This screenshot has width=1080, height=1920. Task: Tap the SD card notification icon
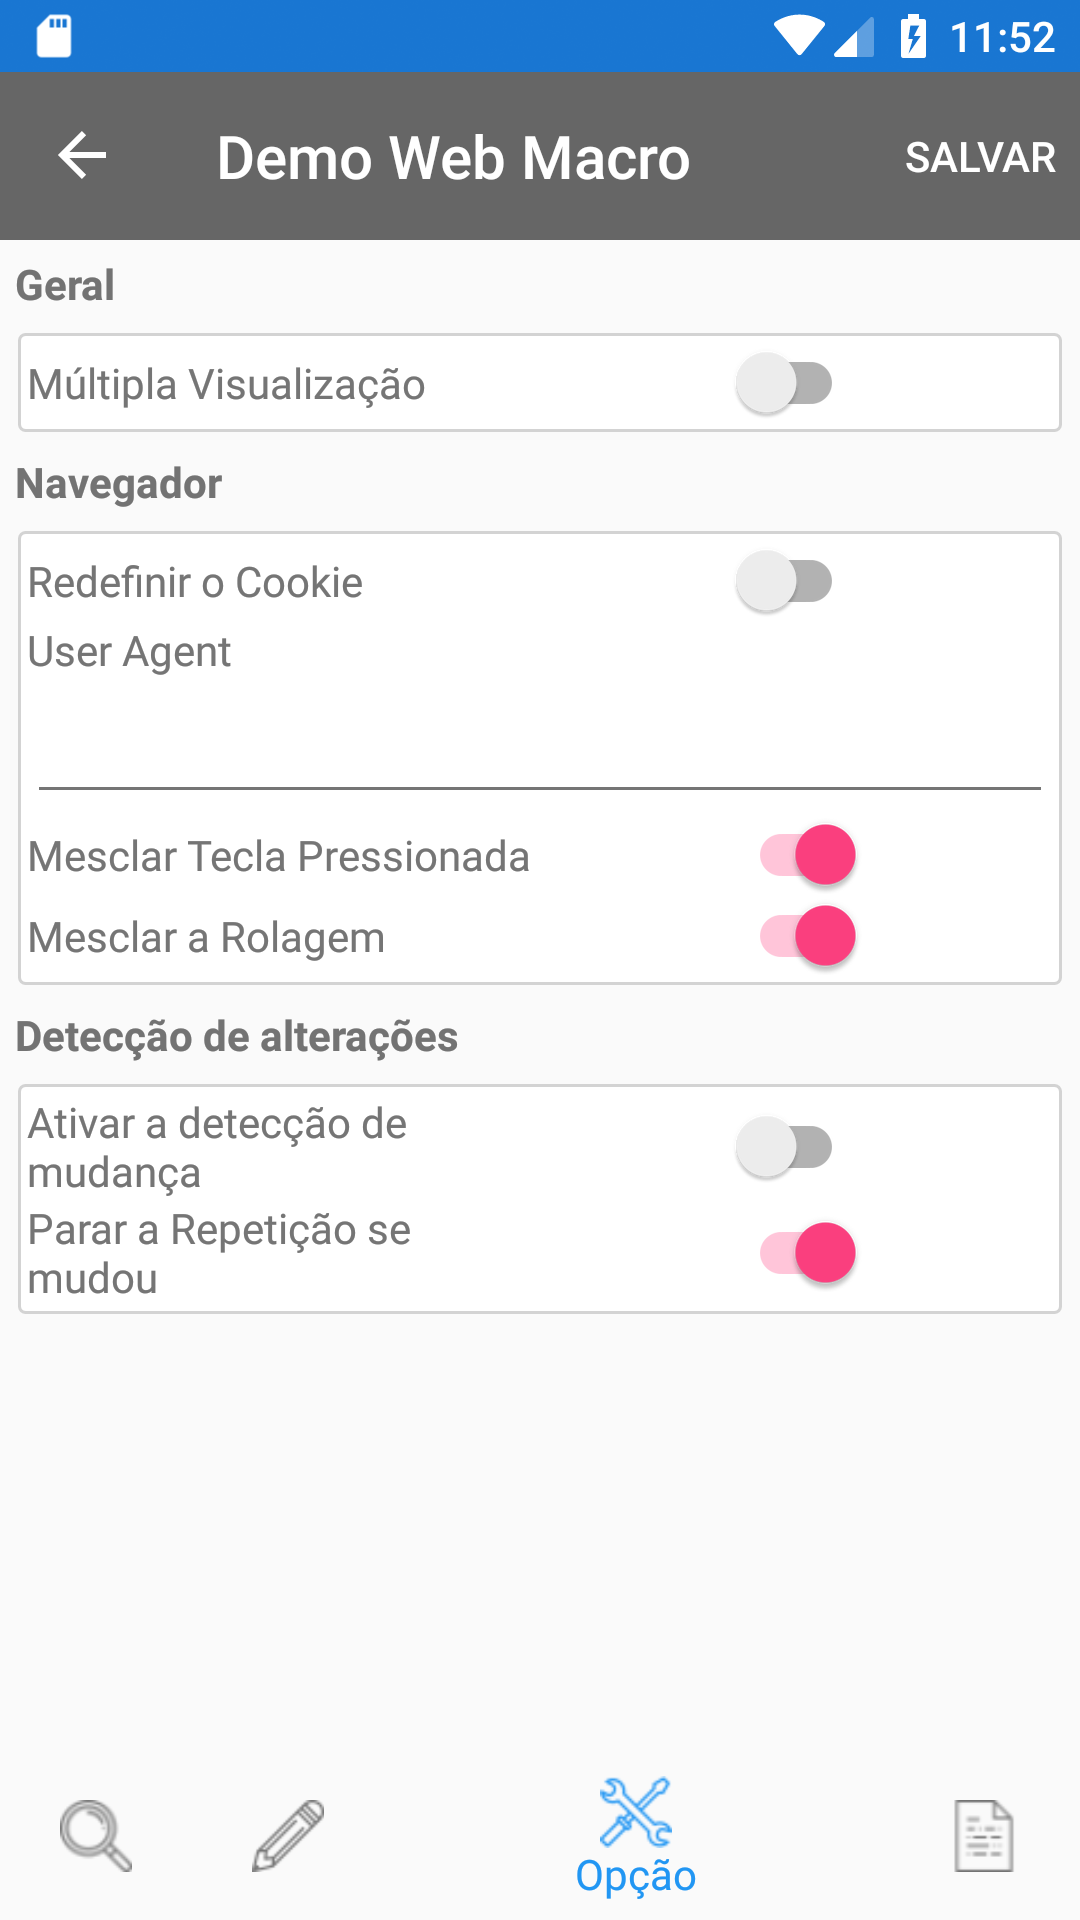point(54,36)
